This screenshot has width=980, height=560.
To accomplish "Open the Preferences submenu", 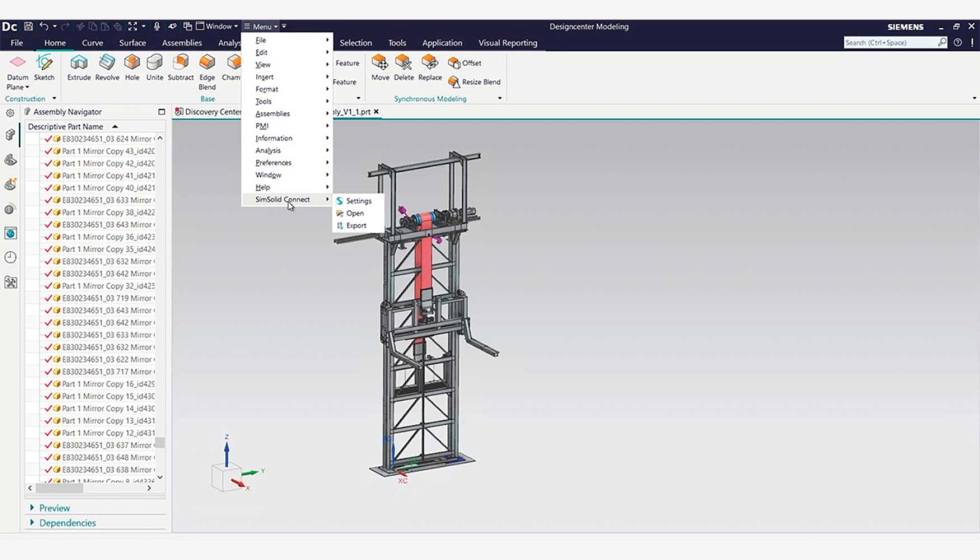I will click(x=288, y=162).
